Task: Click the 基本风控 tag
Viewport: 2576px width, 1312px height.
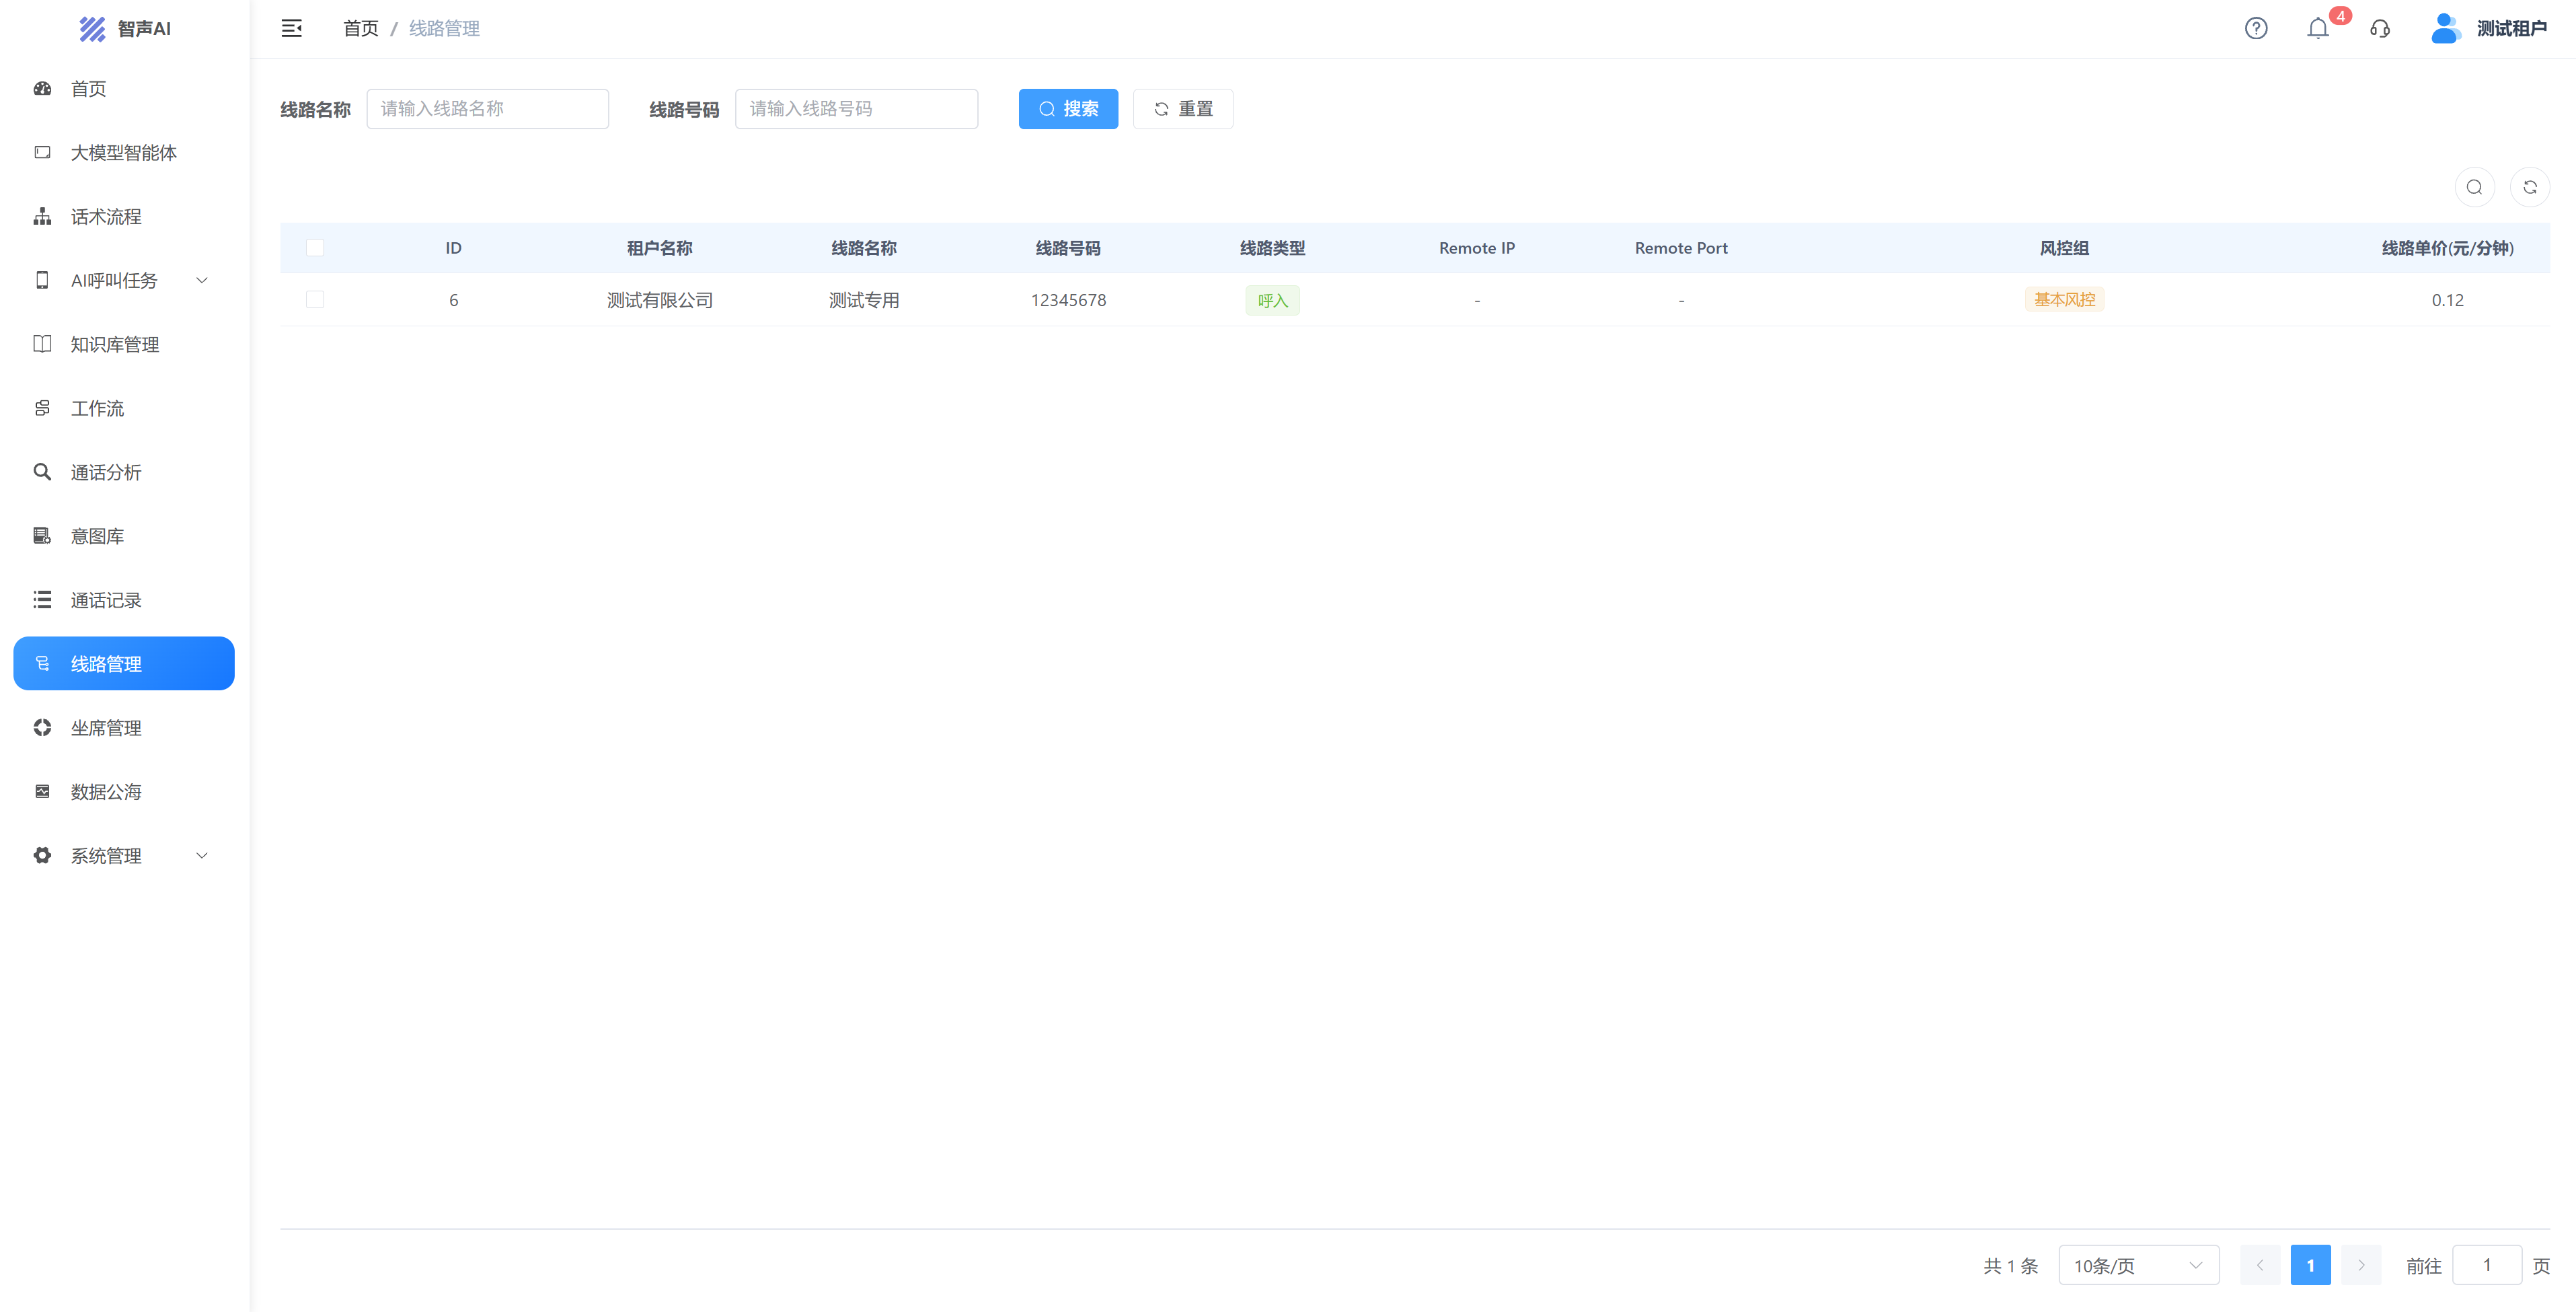Action: point(2064,299)
